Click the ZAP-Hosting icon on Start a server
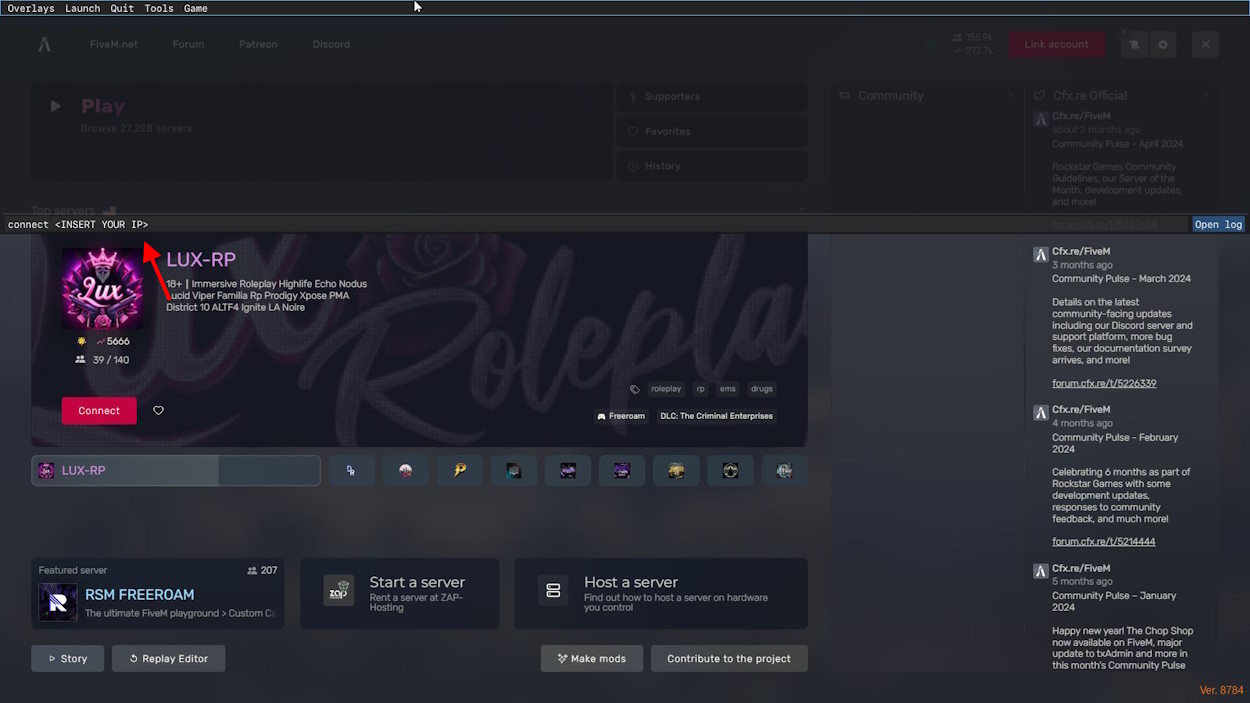Viewport: 1250px width, 703px height. pyautogui.click(x=339, y=591)
